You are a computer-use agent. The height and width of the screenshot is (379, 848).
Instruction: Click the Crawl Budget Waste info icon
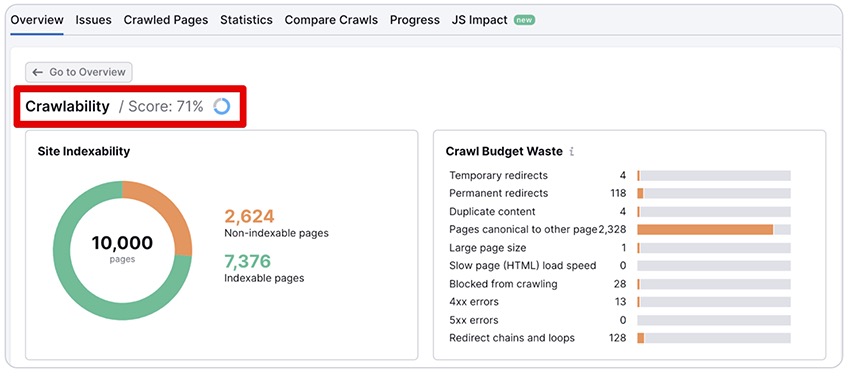pyautogui.click(x=572, y=152)
